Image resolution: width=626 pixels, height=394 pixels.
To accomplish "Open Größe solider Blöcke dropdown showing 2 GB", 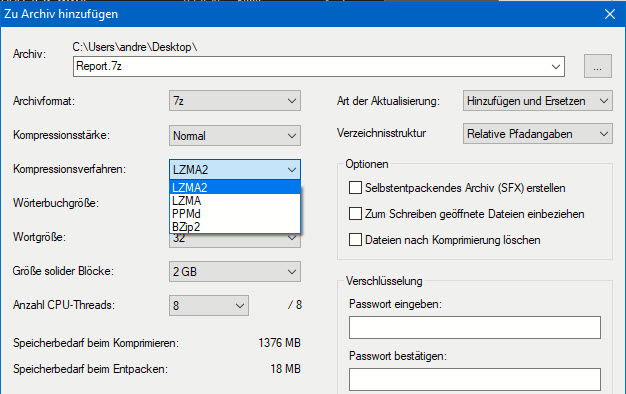I will tap(235, 272).
